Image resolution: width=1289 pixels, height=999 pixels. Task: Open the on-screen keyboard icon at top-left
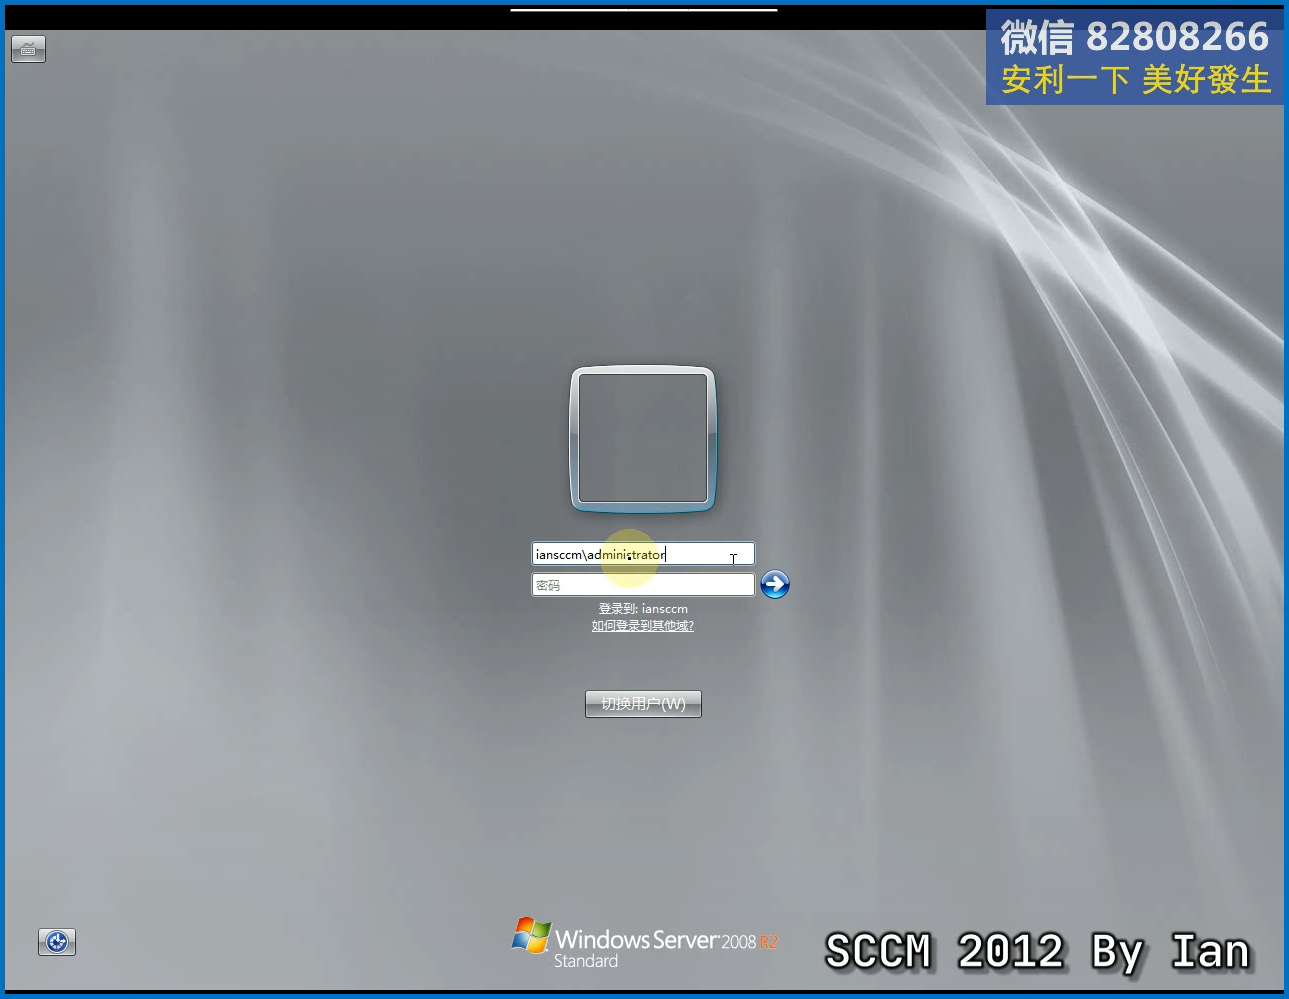28,49
